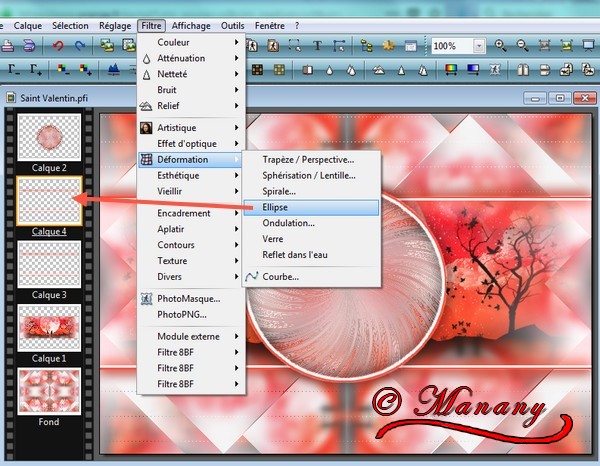This screenshot has height=466, width=600.
Task: Click the rainbow gradient icon
Action: 452,70
